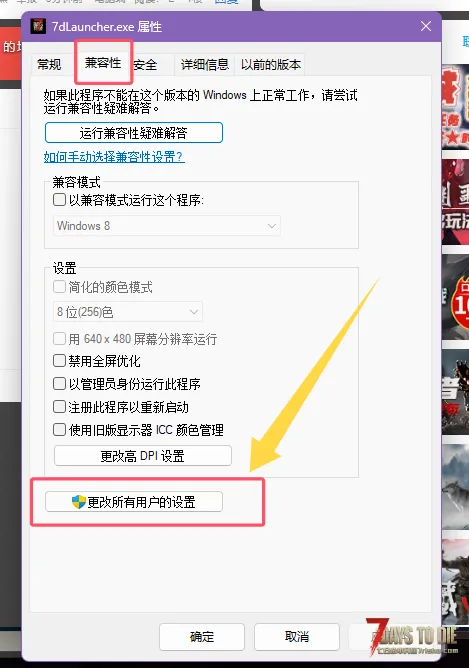Toggle 注册此程序以重新启动 checkbox
The image size is (469, 668).
coord(59,407)
